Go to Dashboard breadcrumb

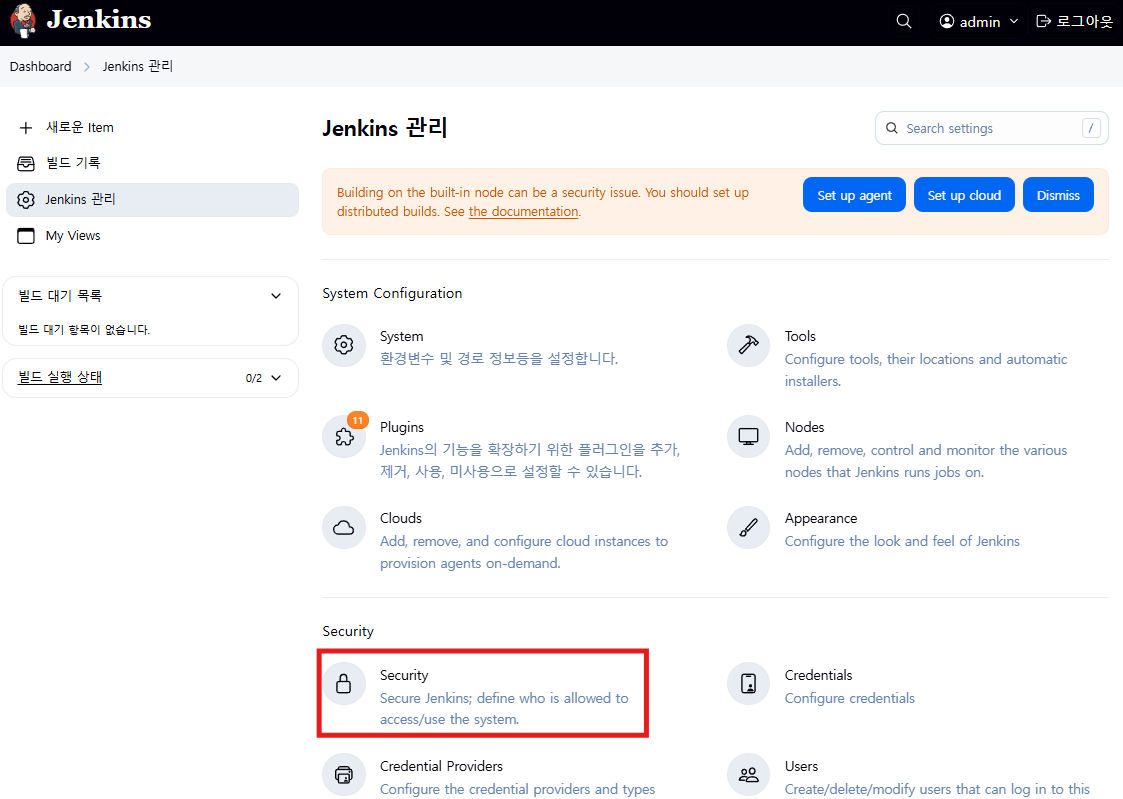pos(41,67)
